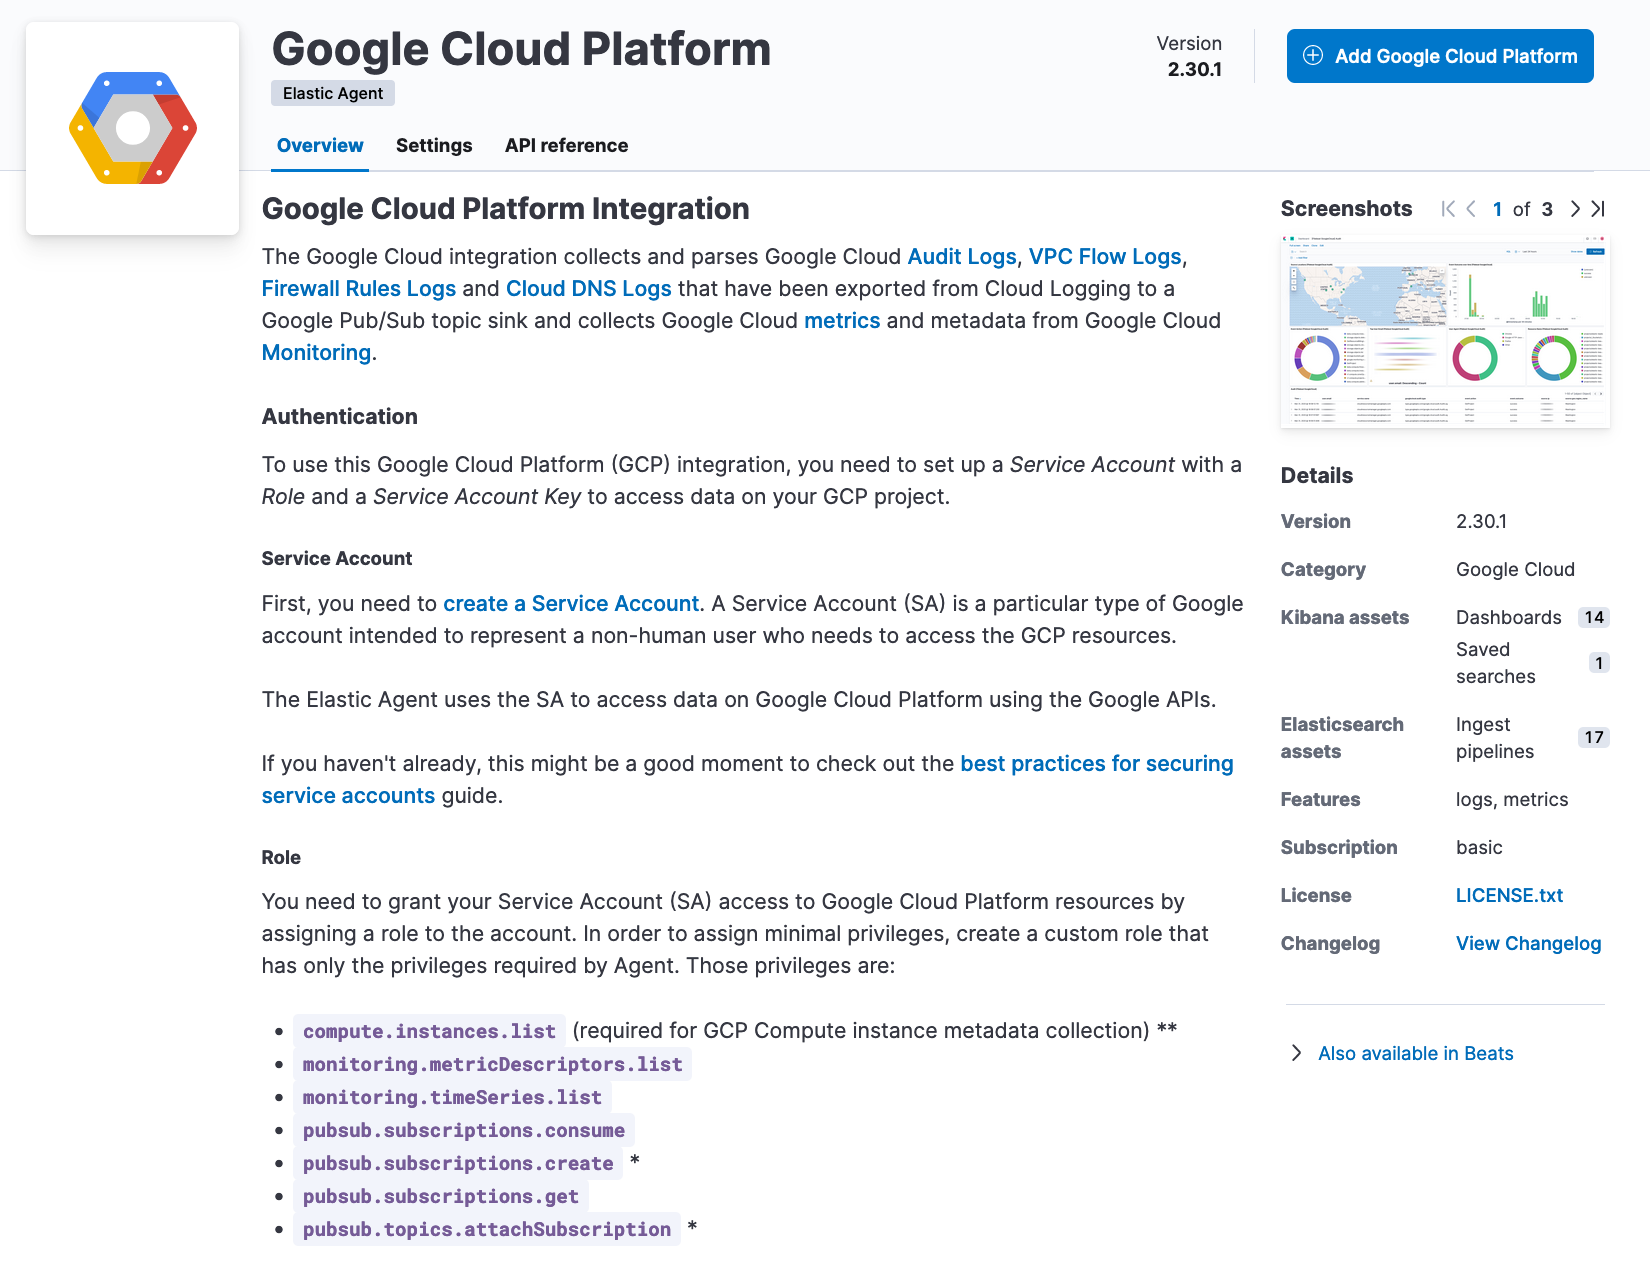Switch to the API reference tab
Screen dimensions: 1650x1272
pos(566,145)
